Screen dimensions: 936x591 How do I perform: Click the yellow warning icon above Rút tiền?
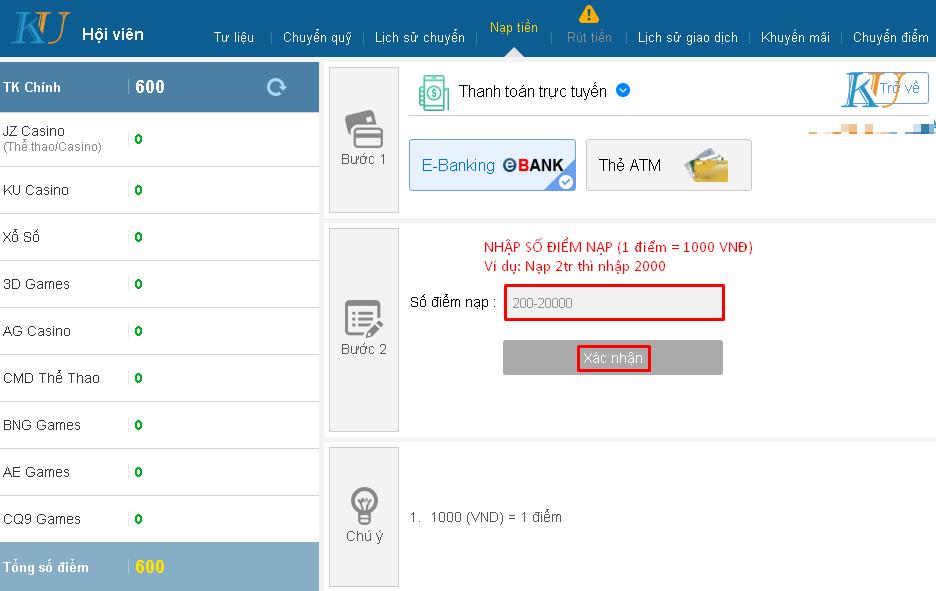(x=589, y=14)
